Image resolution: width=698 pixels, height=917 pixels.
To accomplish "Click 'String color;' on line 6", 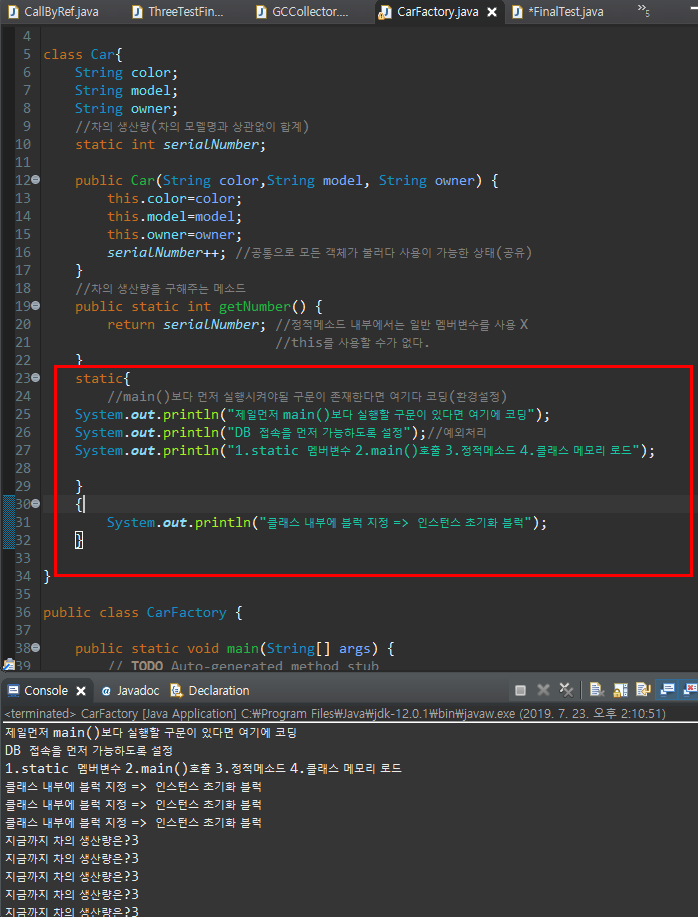I will [x=126, y=73].
